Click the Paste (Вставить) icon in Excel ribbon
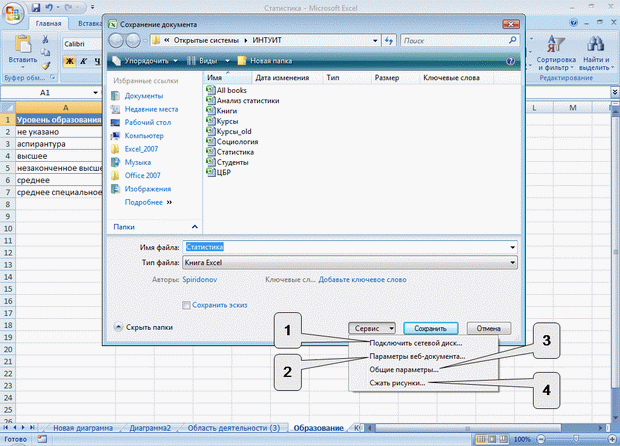620x446 pixels. tap(23, 44)
